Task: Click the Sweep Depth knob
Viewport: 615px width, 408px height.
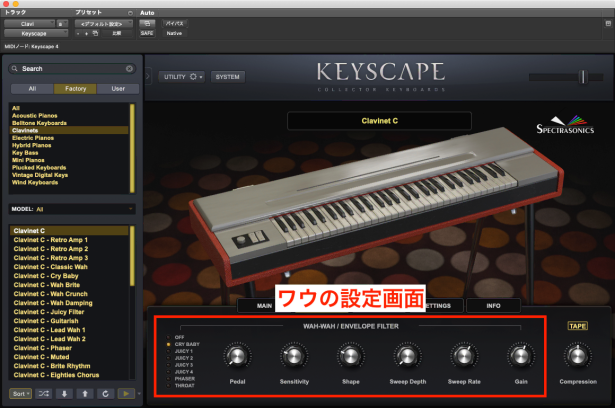Action: click(x=407, y=356)
